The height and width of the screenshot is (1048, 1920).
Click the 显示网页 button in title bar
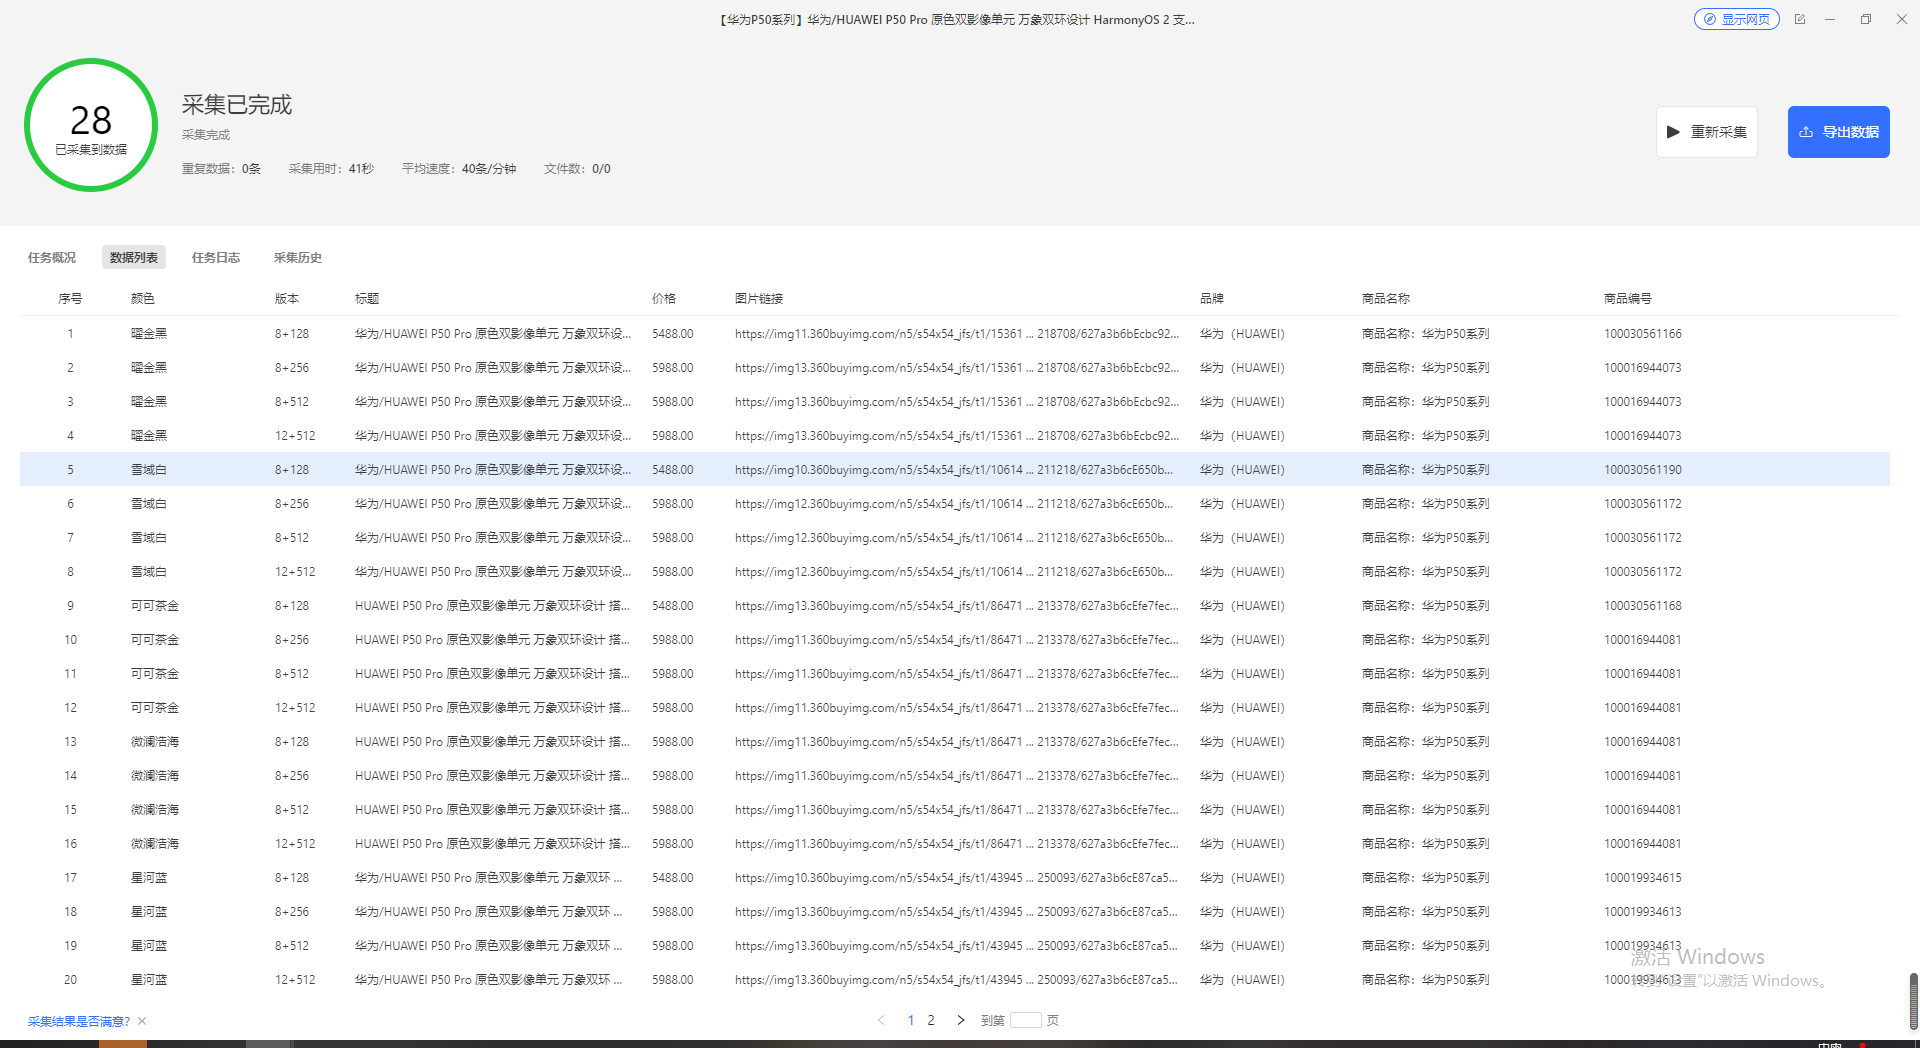point(1736,19)
